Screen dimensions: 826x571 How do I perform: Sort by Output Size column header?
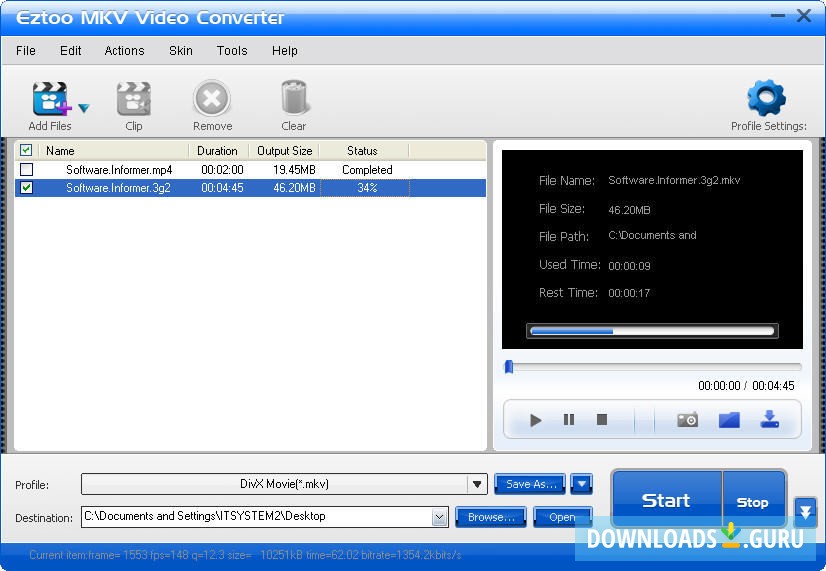point(284,151)
